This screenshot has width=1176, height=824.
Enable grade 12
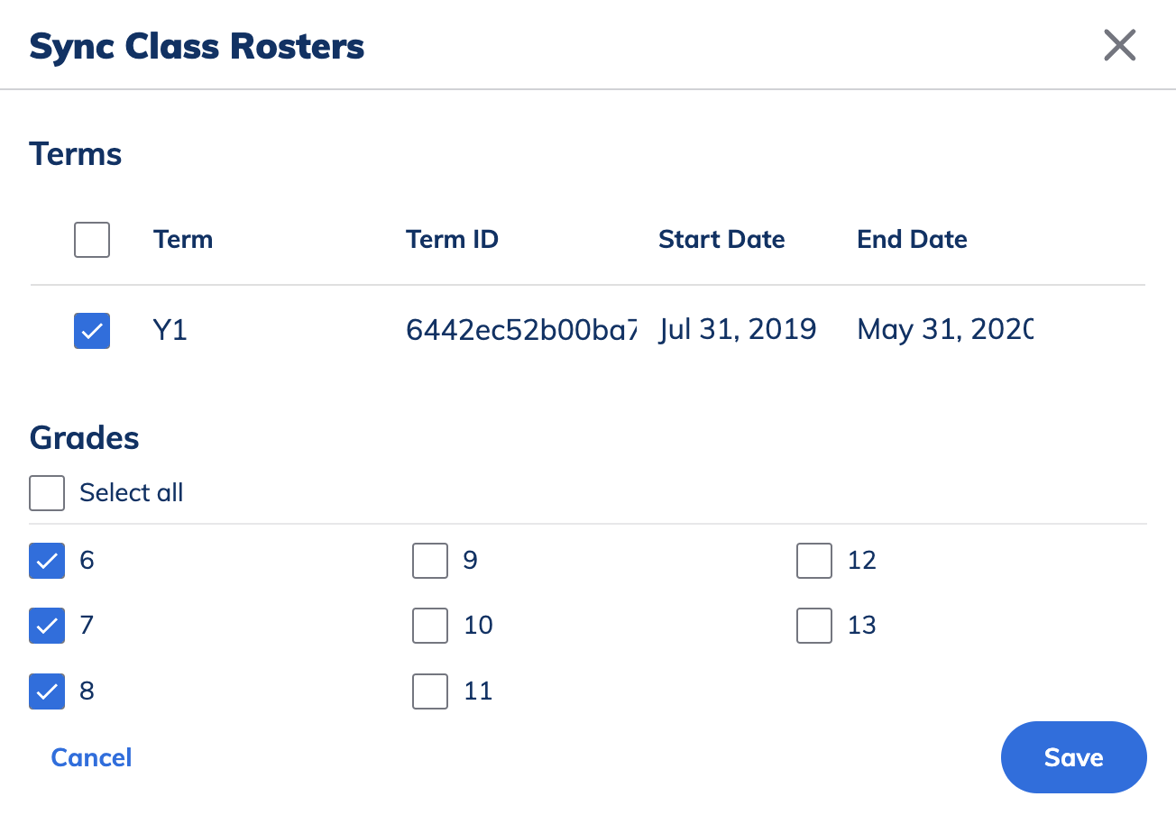(814, 560)
